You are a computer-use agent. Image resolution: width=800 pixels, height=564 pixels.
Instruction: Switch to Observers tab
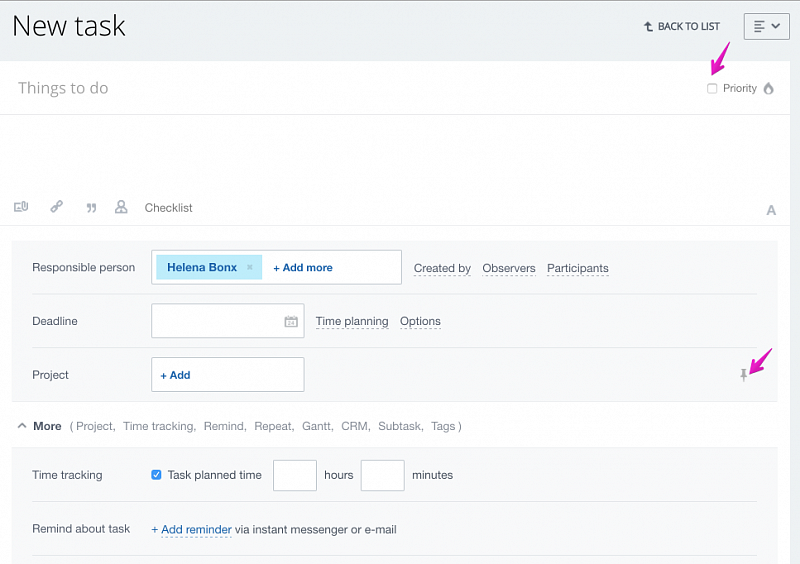(x=508, y=268)
